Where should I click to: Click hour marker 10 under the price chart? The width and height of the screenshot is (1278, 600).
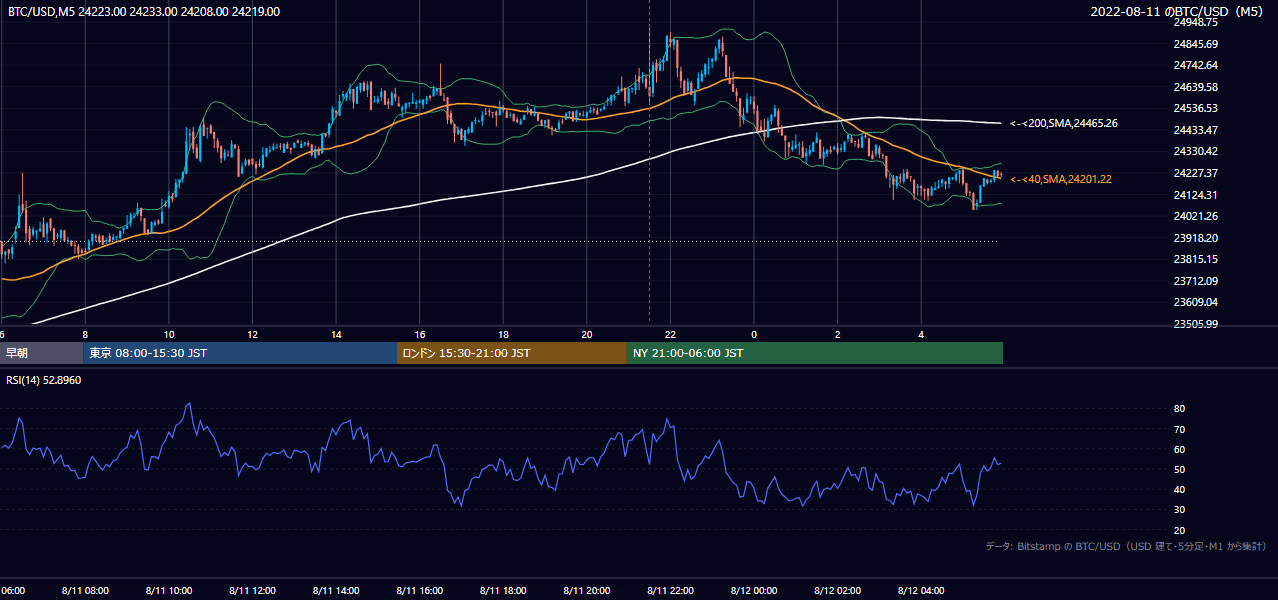click(169, 335)
